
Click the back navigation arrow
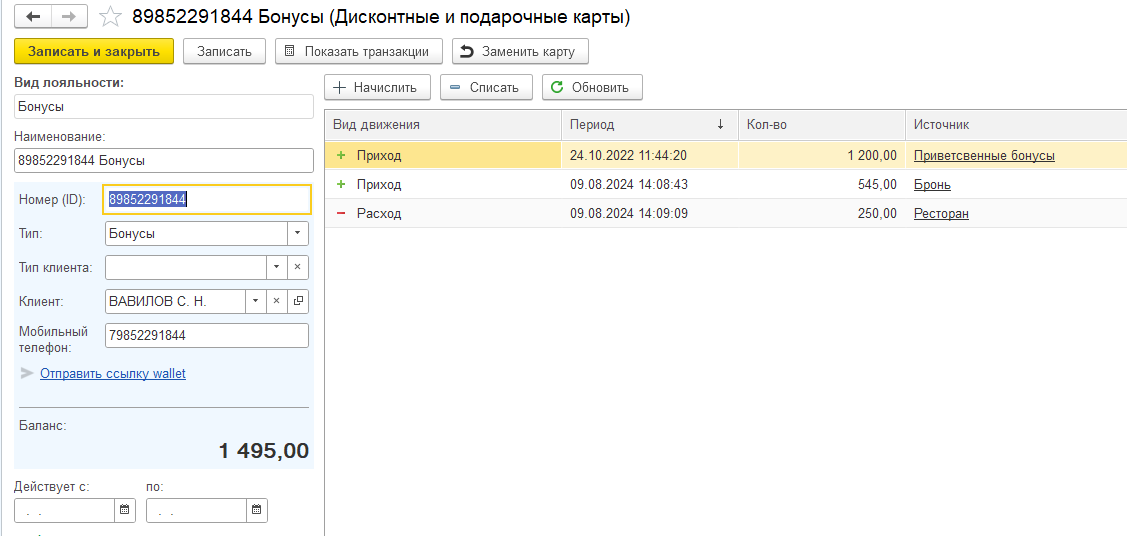[33, 17]
